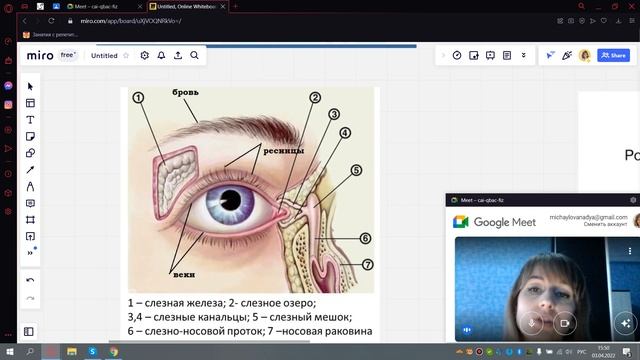This screenshot has height=360, width=640.
Task: Go back in browser history
Action: [x=25, y=20]
